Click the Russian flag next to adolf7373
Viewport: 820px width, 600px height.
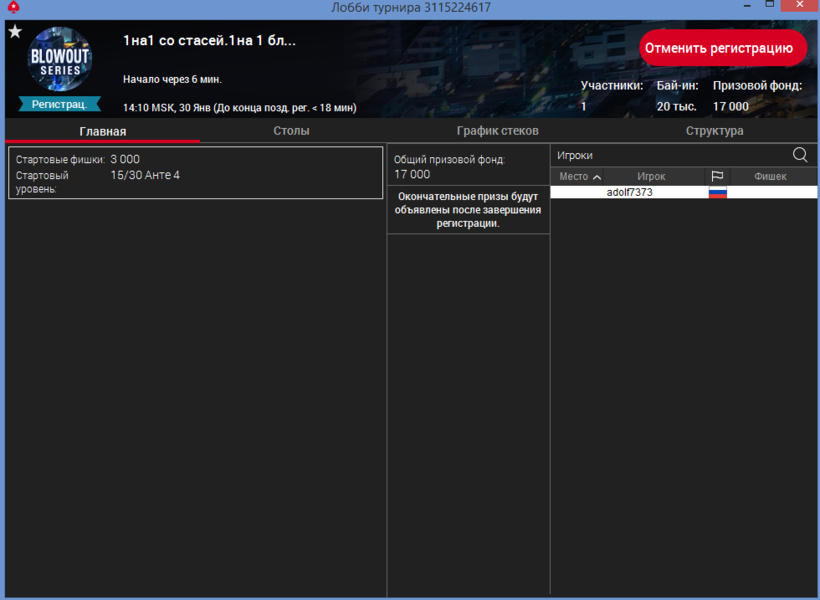tap(717, 192)
